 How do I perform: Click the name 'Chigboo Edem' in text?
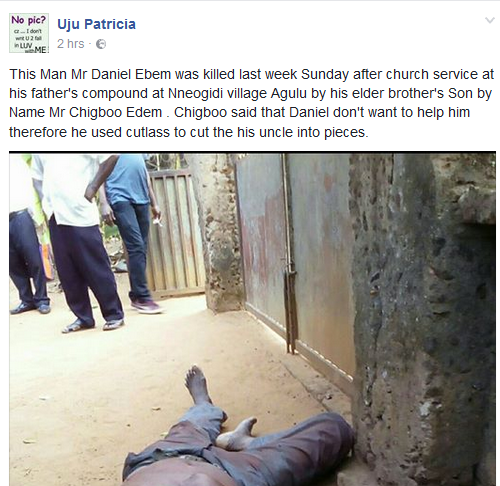(x=115, y=112)
